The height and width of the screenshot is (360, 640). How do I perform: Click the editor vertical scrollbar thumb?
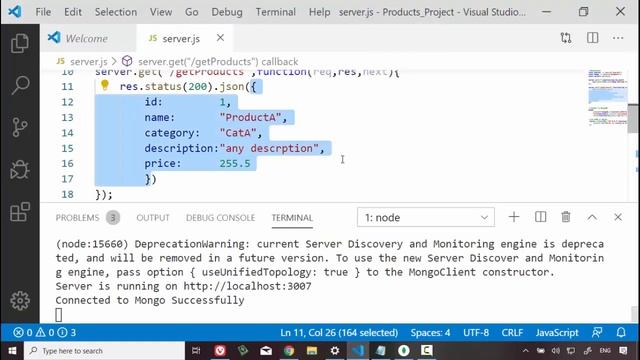[x=633, y=118]
